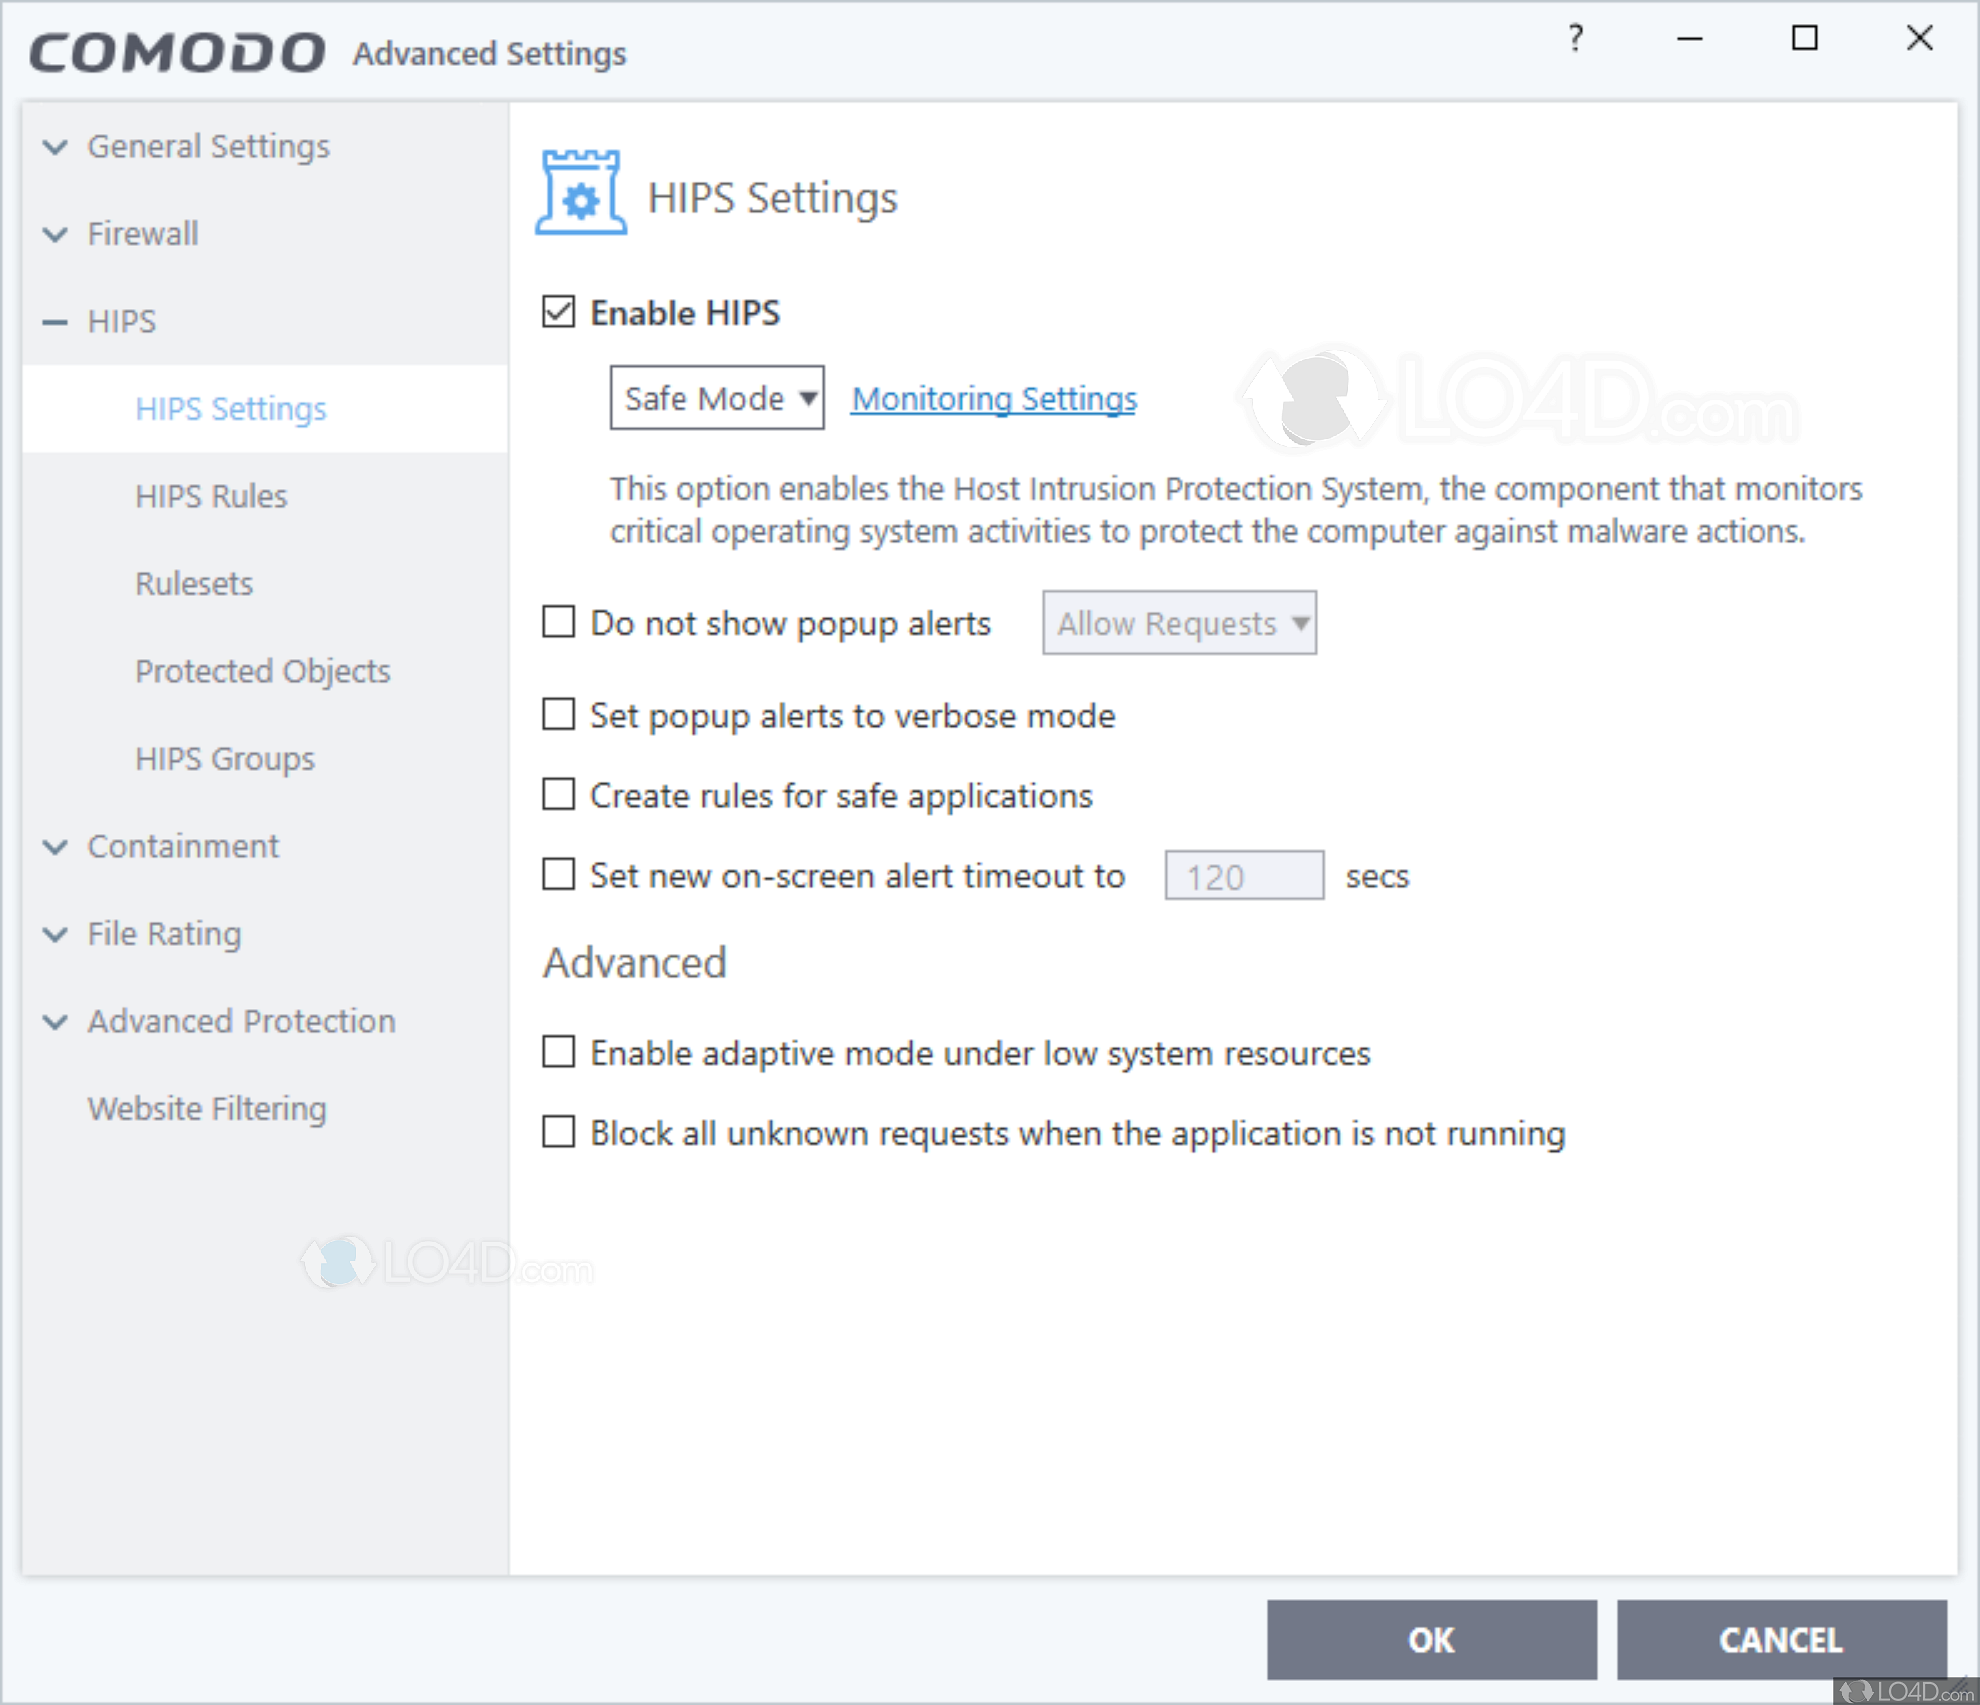Image resolution: width=1980 pixels, height=1705 pixels.
Task: Enable 'Create rules for safe applications'
Action: tap(559, 794)
